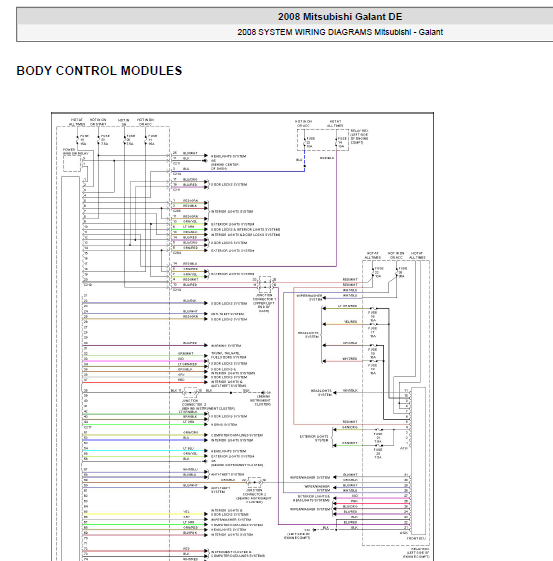Click the Junction Connector 3 symbol near BLK wire
This screenshot has width=553, height=561.
coord(190,392)
